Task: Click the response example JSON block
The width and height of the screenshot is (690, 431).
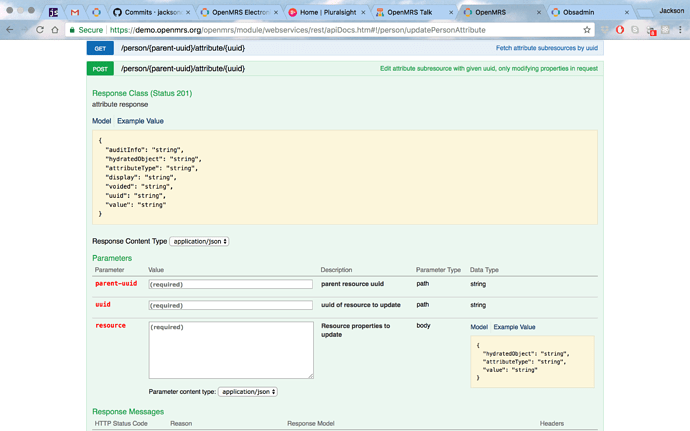Action: pyautogui.click(x=345, y=177)
